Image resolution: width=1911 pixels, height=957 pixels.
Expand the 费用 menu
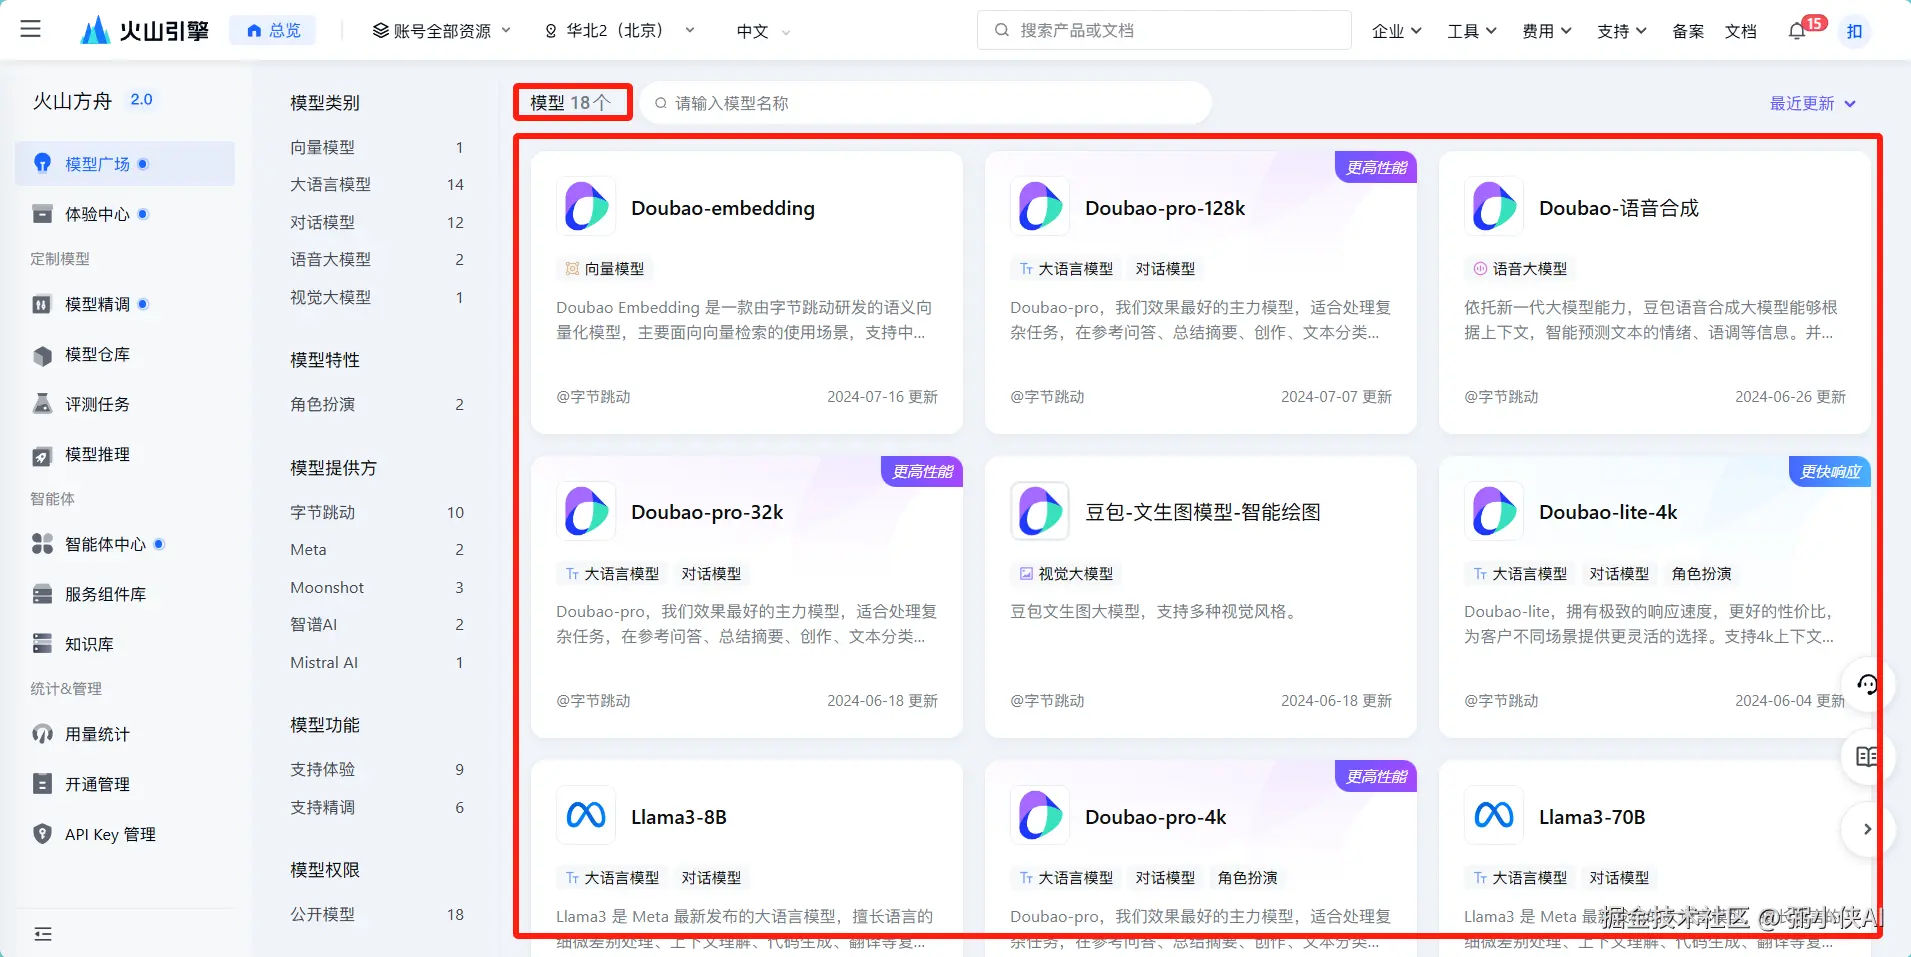pos(1546,31)
